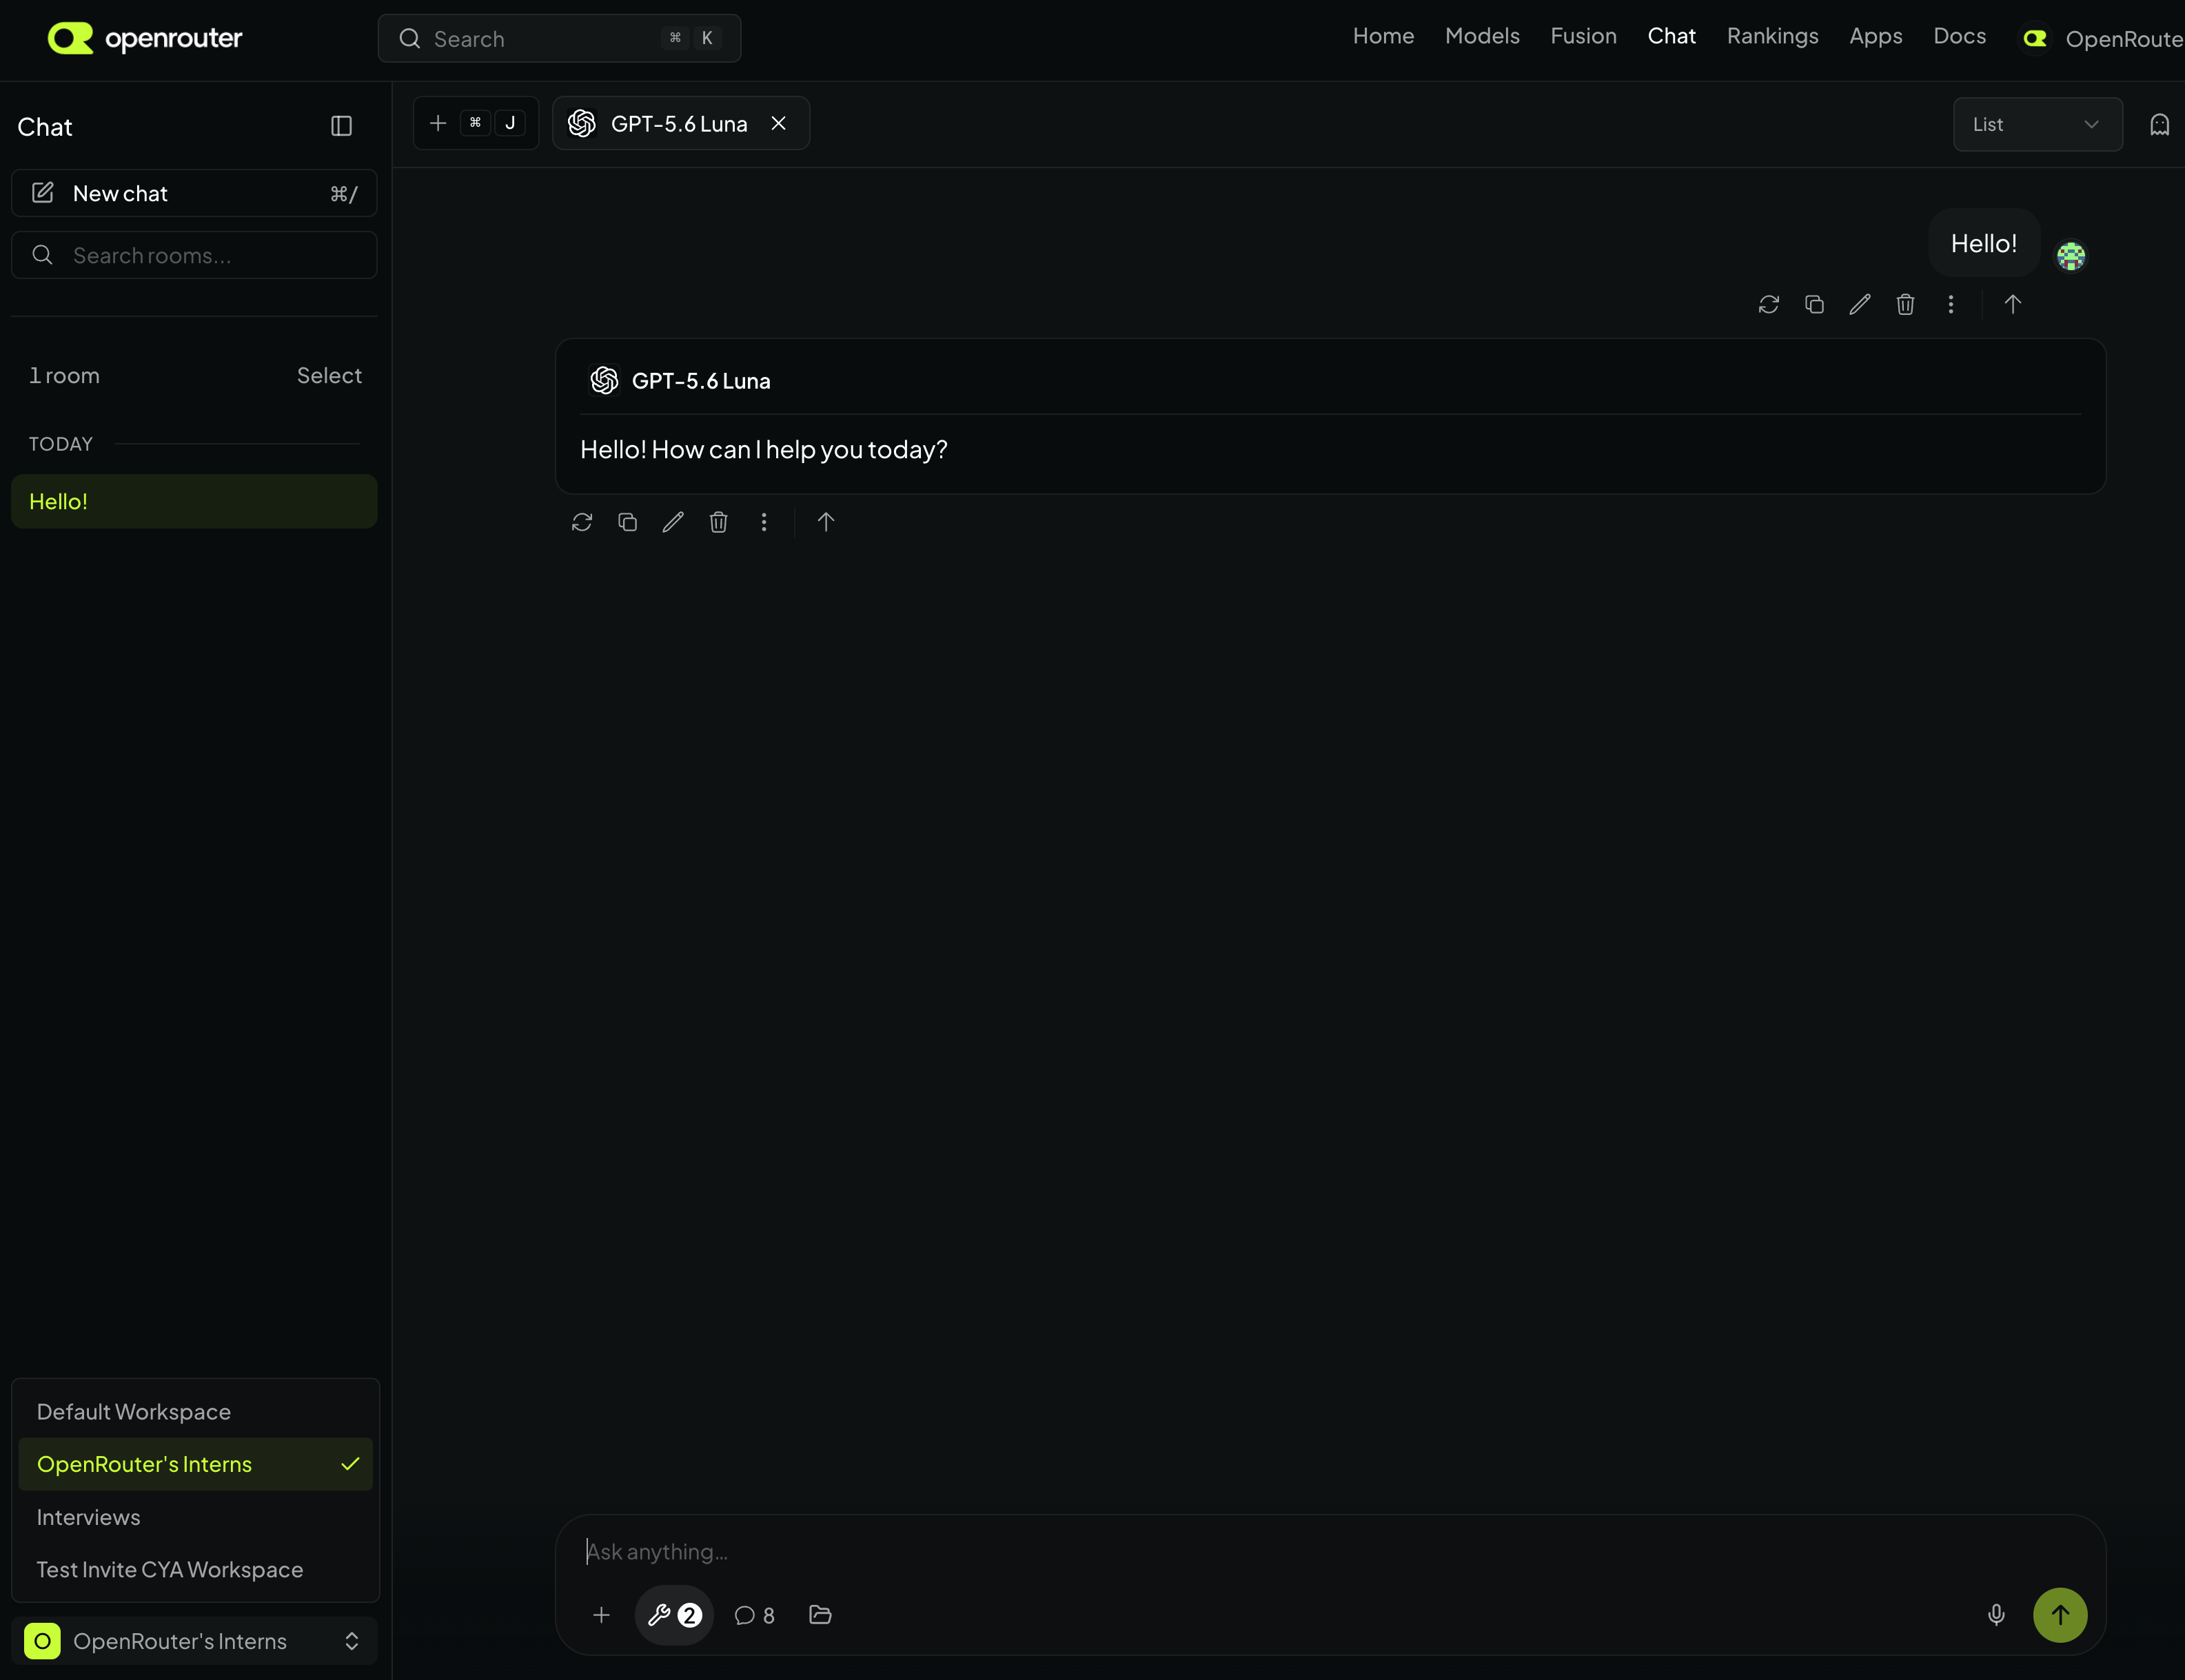2185x1680 pixels.
Task: Copy the user Hello! message
Action: (x=1814, y=304)
